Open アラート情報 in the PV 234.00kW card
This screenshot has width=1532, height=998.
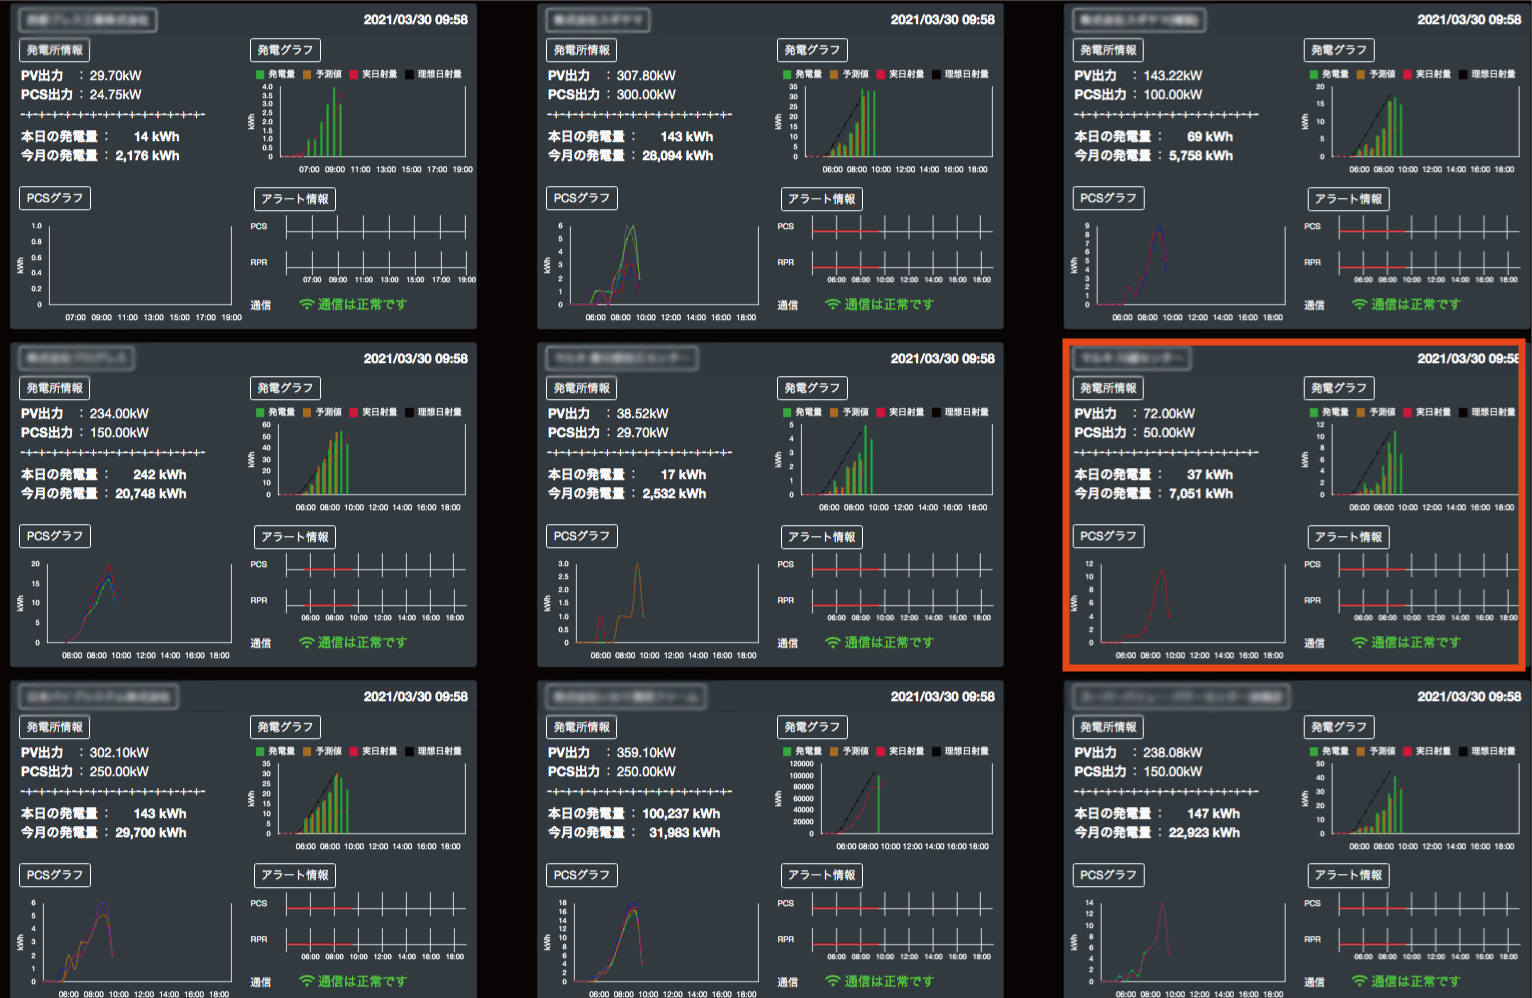(x=295, y=537)
